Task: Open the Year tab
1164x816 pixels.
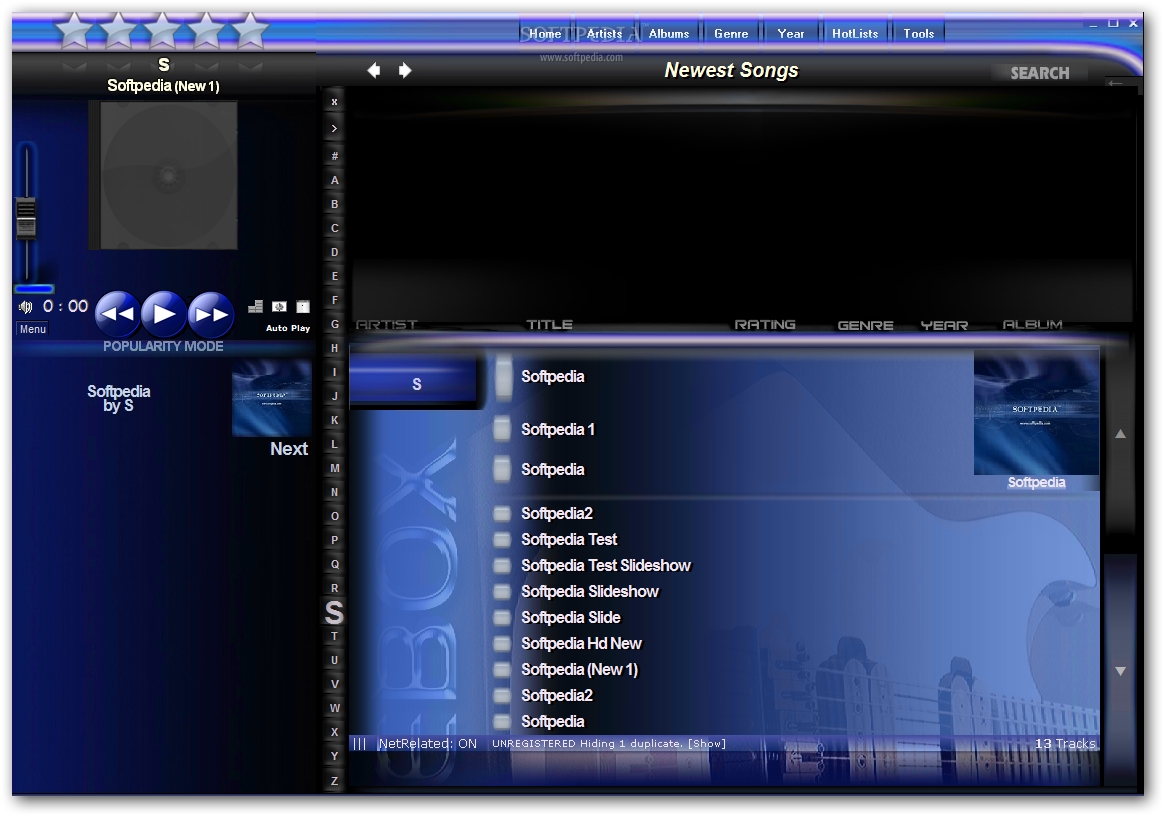Action: (x=791, y=33)
